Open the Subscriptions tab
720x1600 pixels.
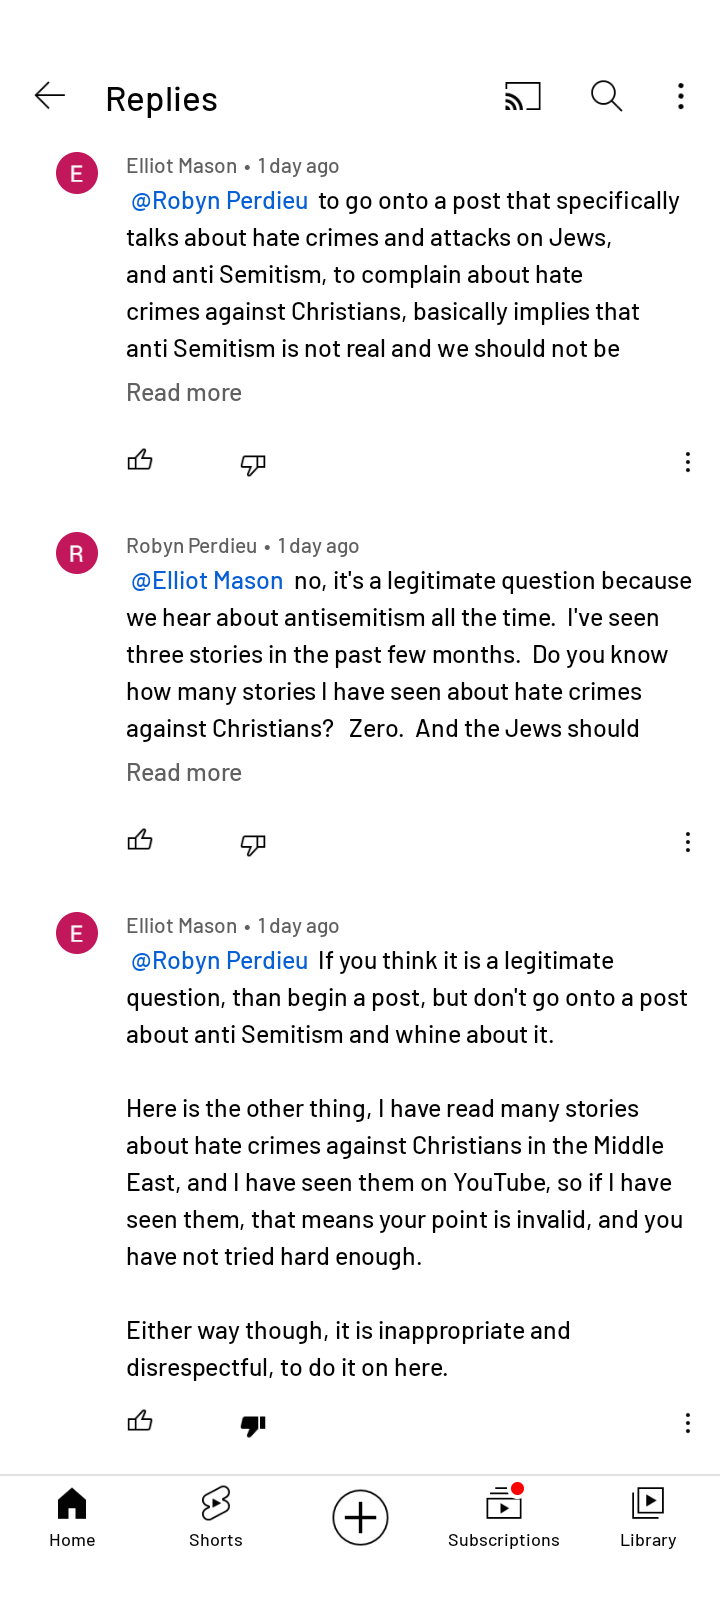tap(504, 1517)
